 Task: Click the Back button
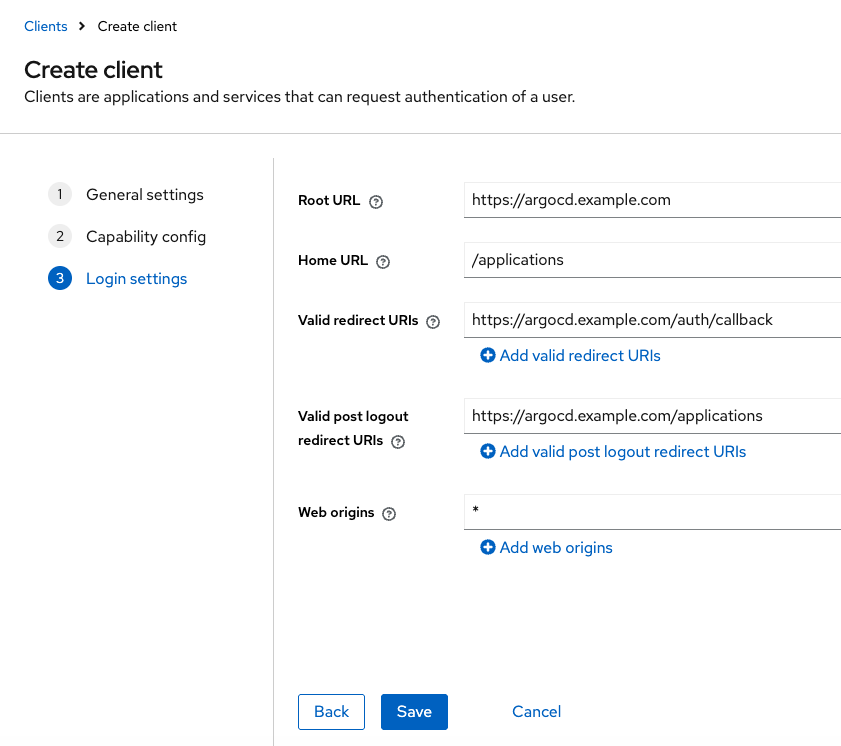331,712
